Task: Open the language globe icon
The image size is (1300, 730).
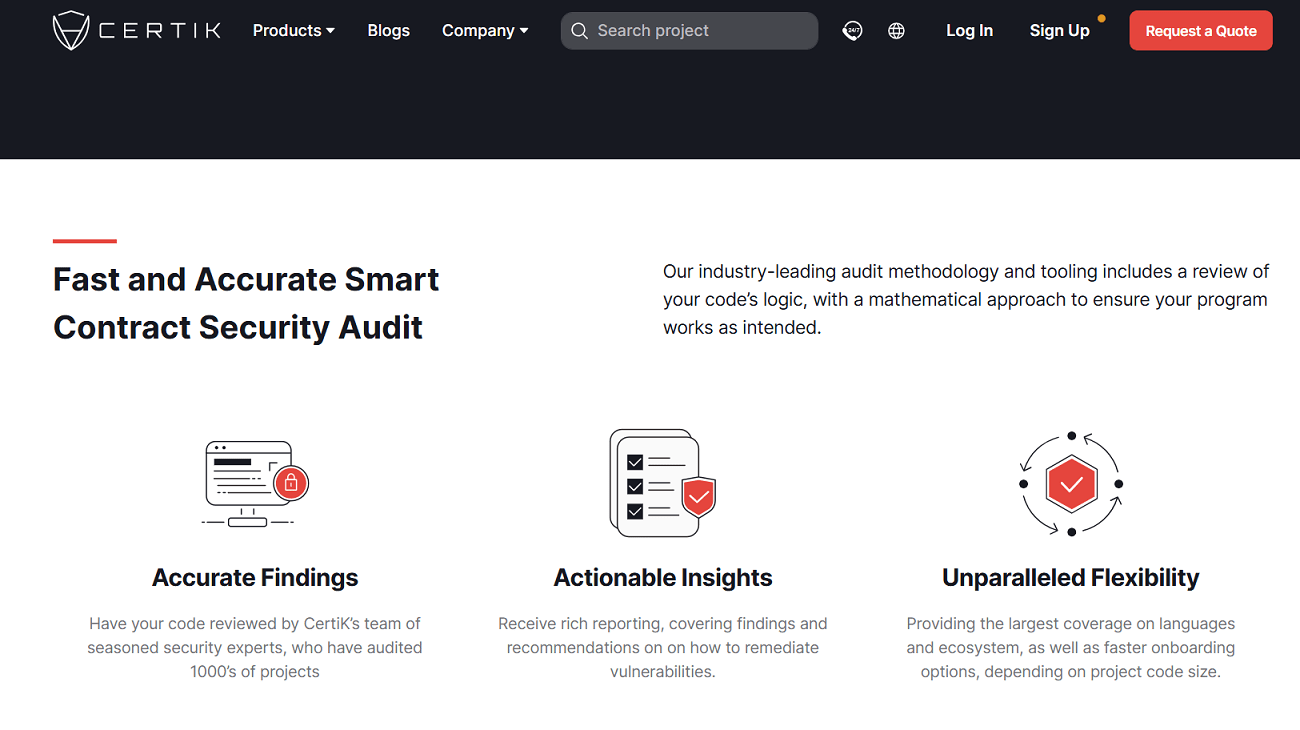Action: pyautogui.click(x=896, y=30)
